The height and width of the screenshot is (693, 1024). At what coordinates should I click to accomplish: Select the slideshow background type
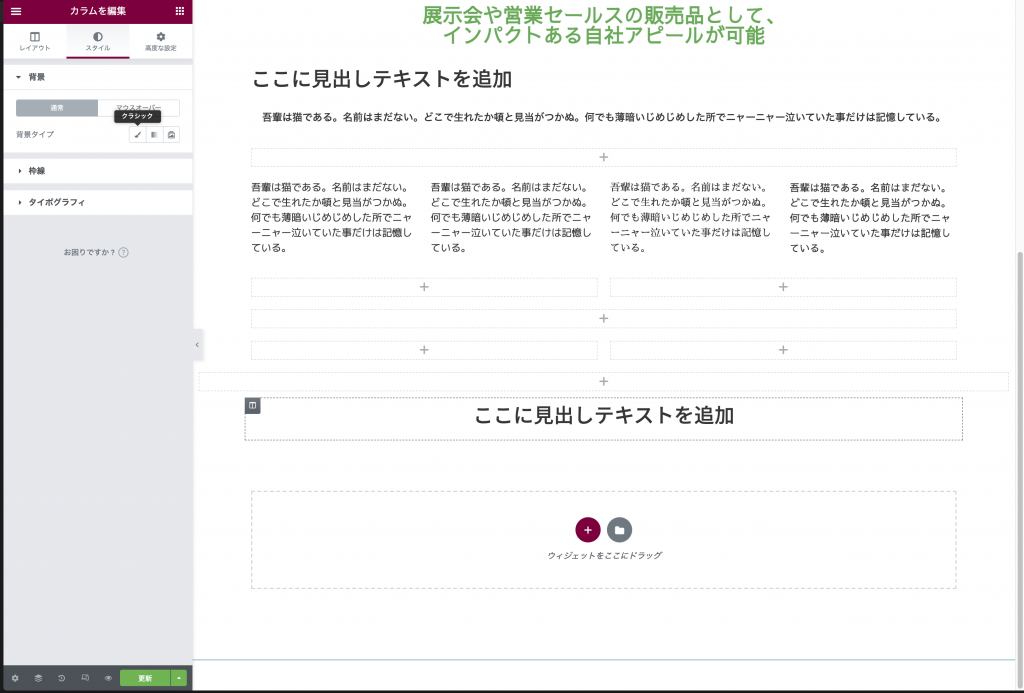pos(171,134)
